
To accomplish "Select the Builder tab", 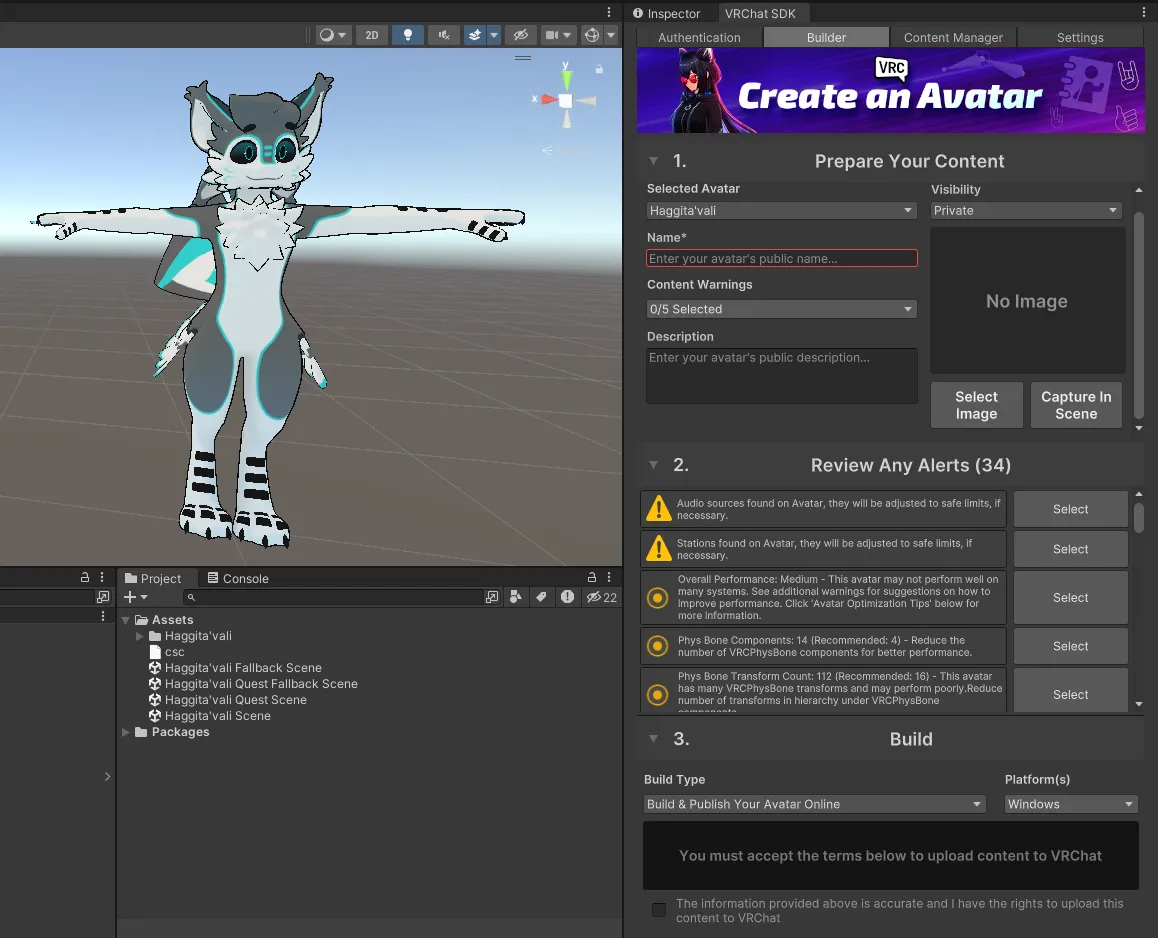I will [826, 37].
